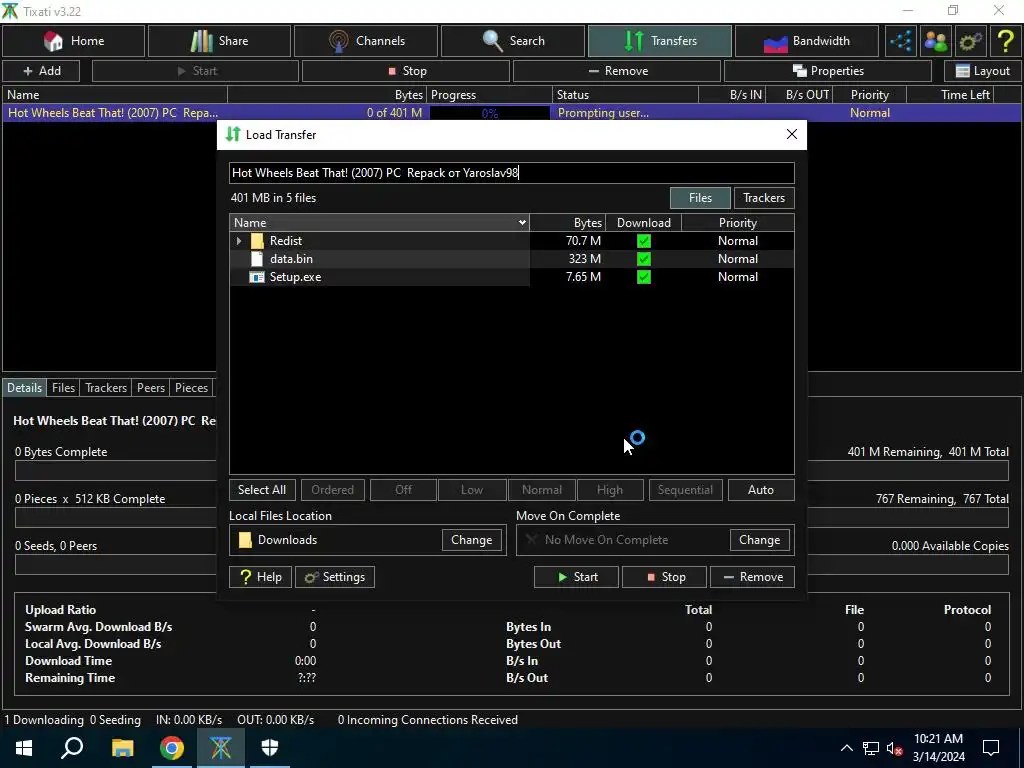Select the Redist folder icon

point(257,241)
